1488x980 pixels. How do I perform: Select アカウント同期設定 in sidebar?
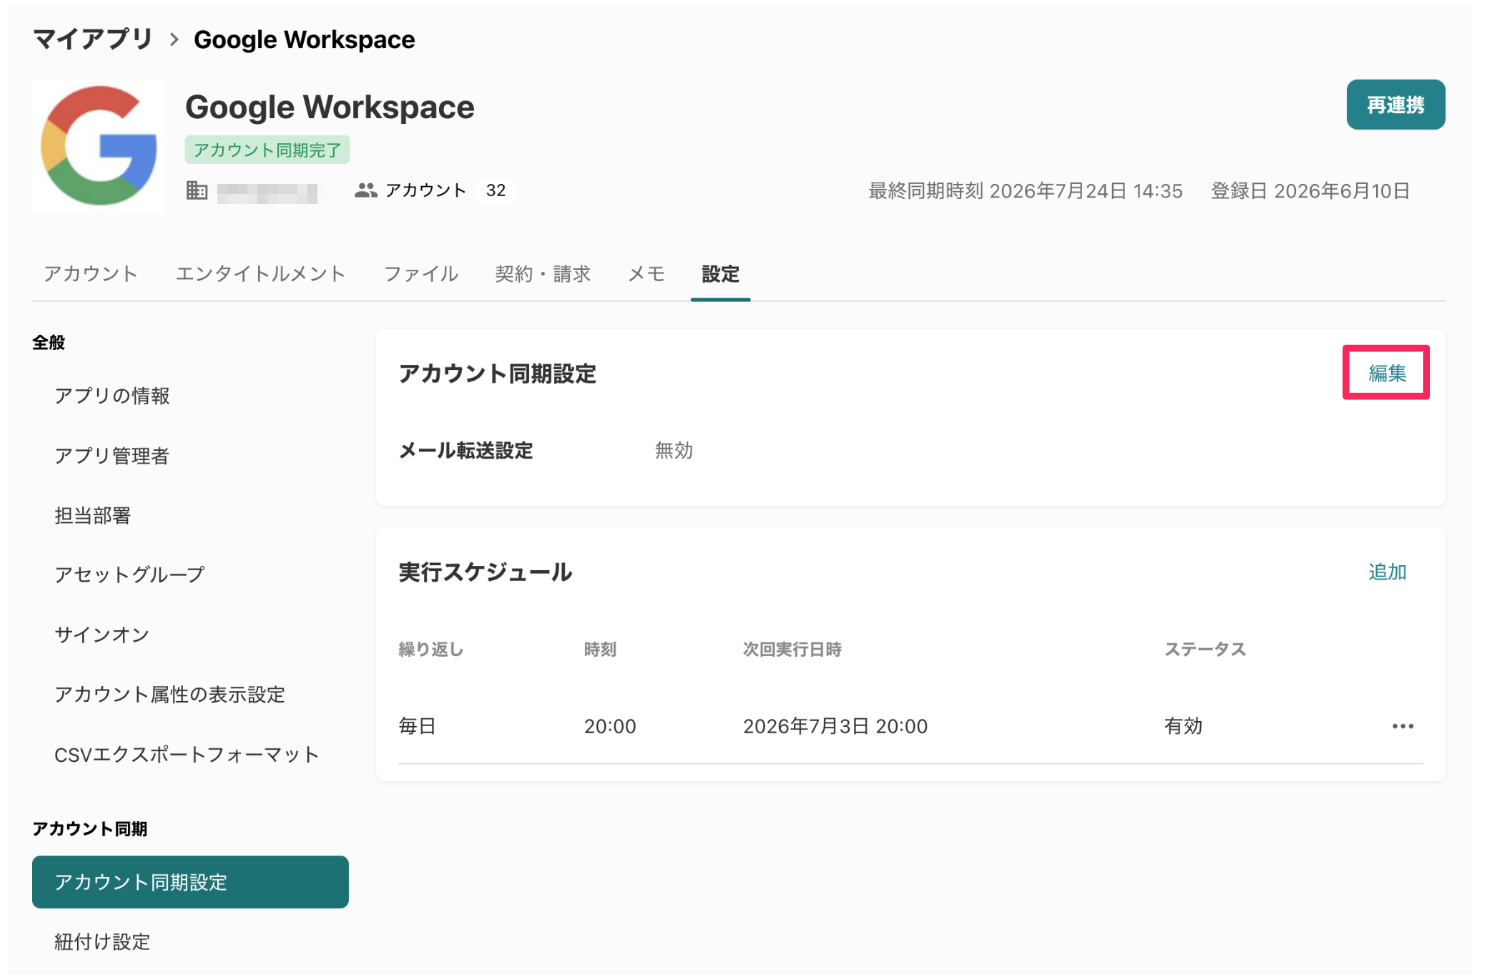(x=190, y=882)
